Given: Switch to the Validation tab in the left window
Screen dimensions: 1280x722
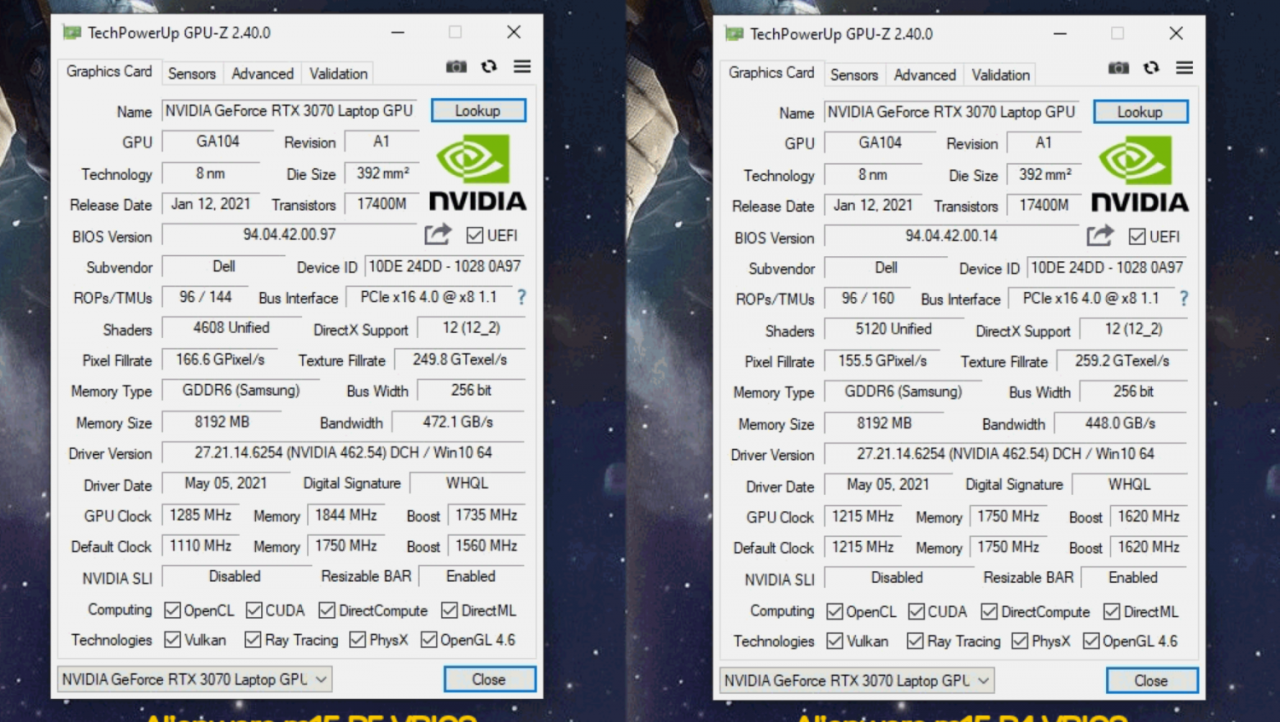Looking at the screenshot, I should tap(338, 74).
